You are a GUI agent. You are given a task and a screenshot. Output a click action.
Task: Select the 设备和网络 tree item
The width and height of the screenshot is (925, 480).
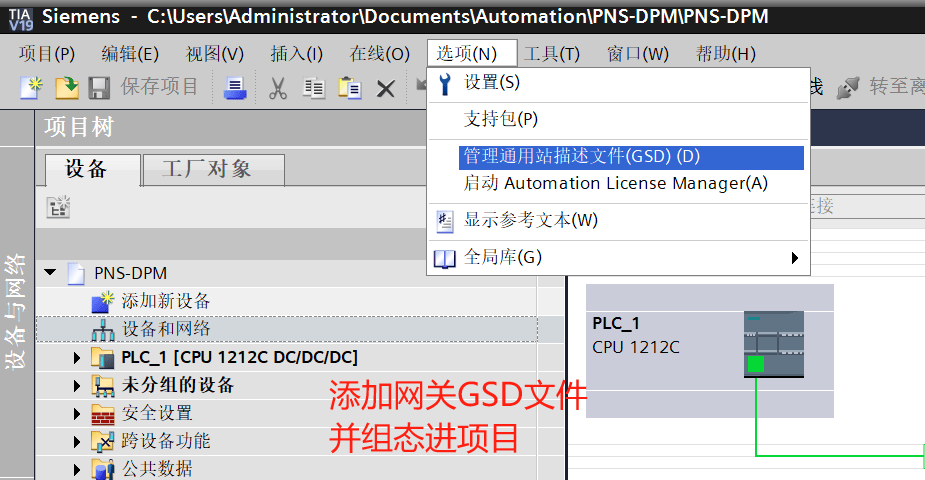pos(165,329)
